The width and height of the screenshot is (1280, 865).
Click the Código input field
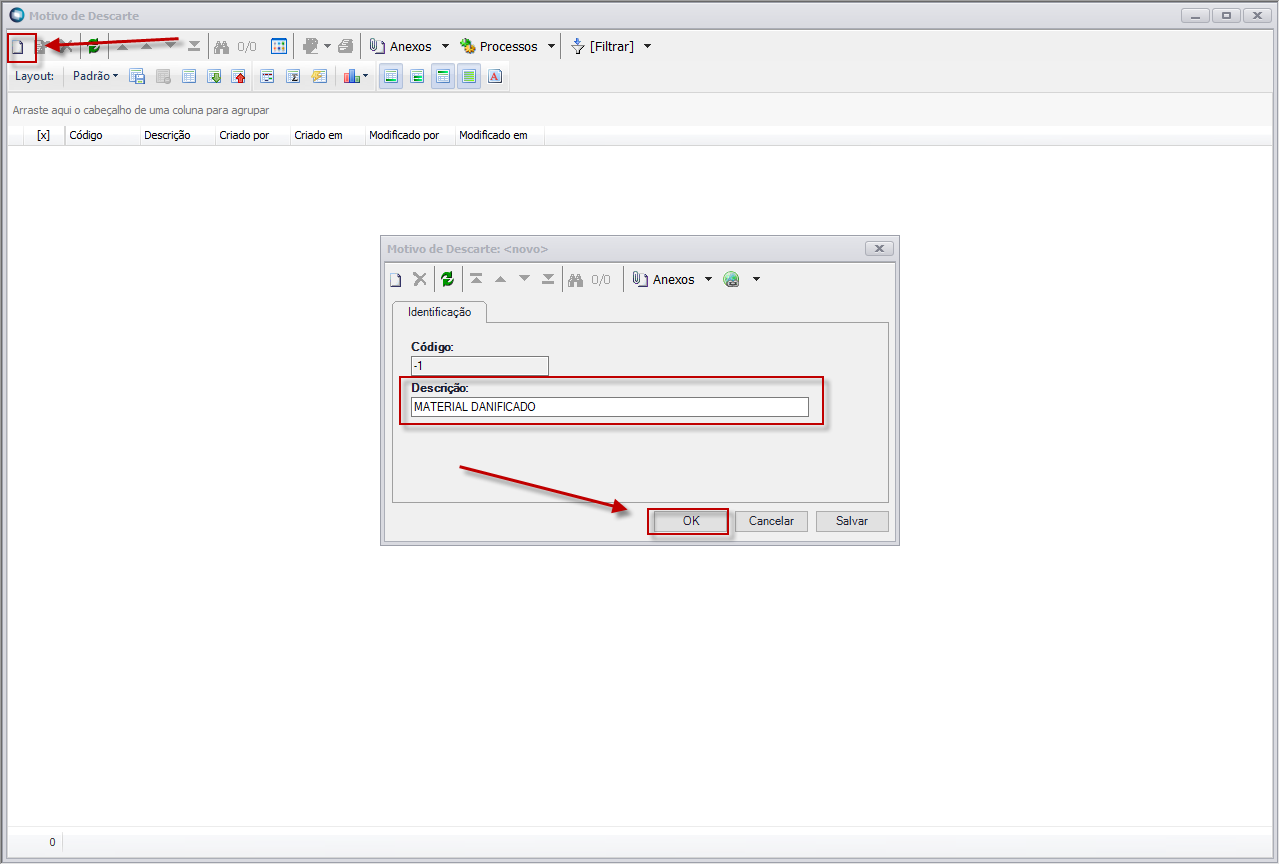click(480, 366)
